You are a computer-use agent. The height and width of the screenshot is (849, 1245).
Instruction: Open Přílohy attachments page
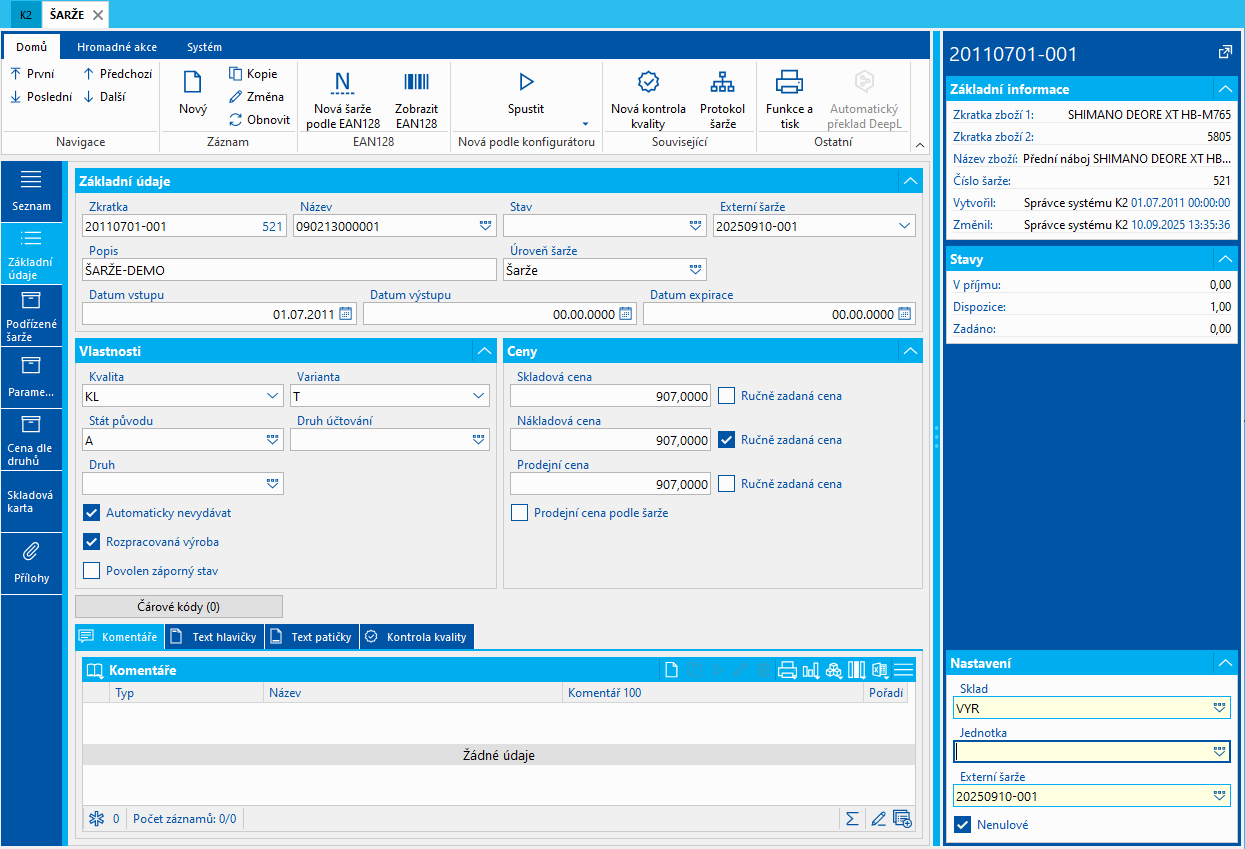click(x=31, y=563)
